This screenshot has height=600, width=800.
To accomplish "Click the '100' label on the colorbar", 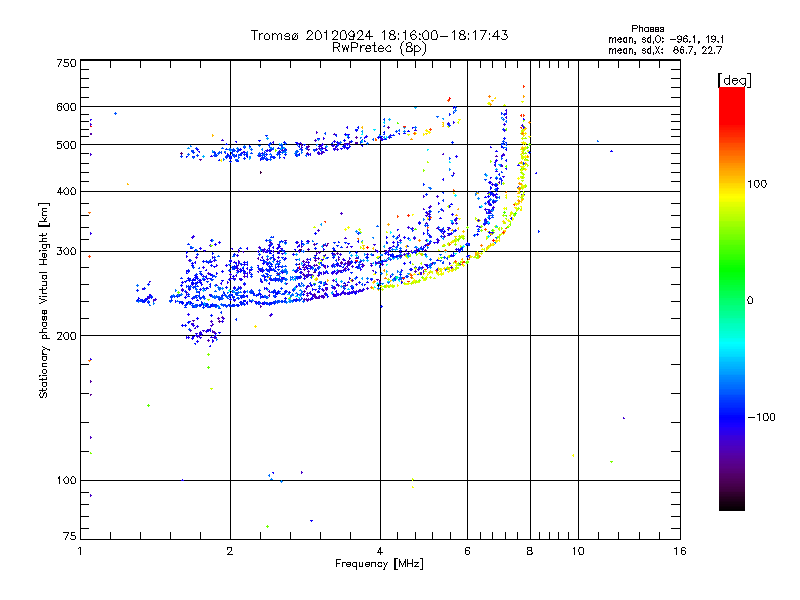I will tap(757, 184).
